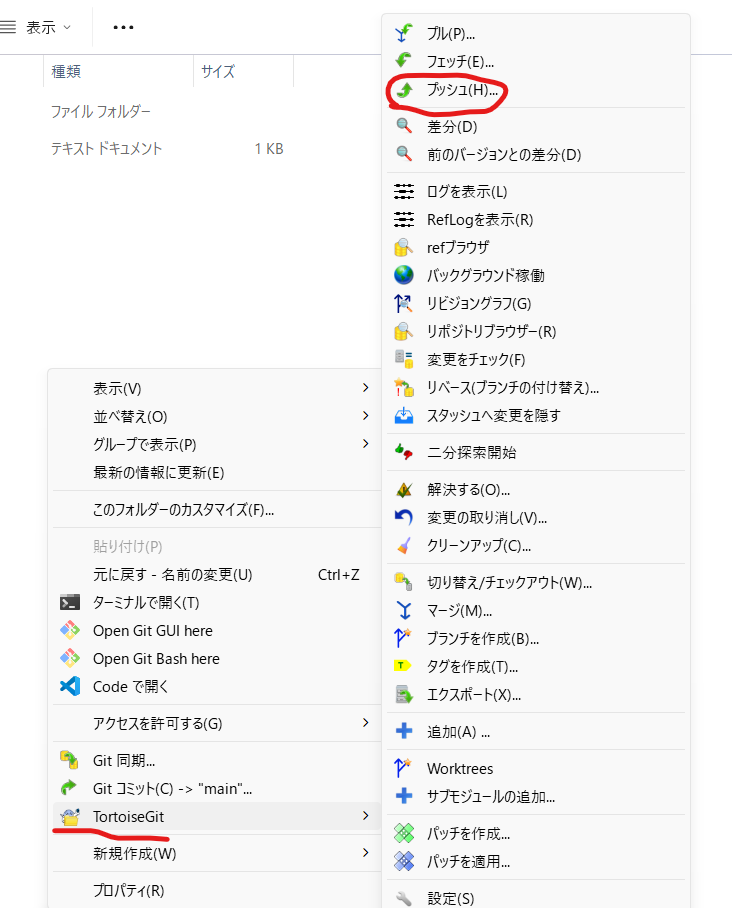The width and height of the screenshot is (732, 908).
Task: Click the Pull (プル) icon
Action: point(404,33)
